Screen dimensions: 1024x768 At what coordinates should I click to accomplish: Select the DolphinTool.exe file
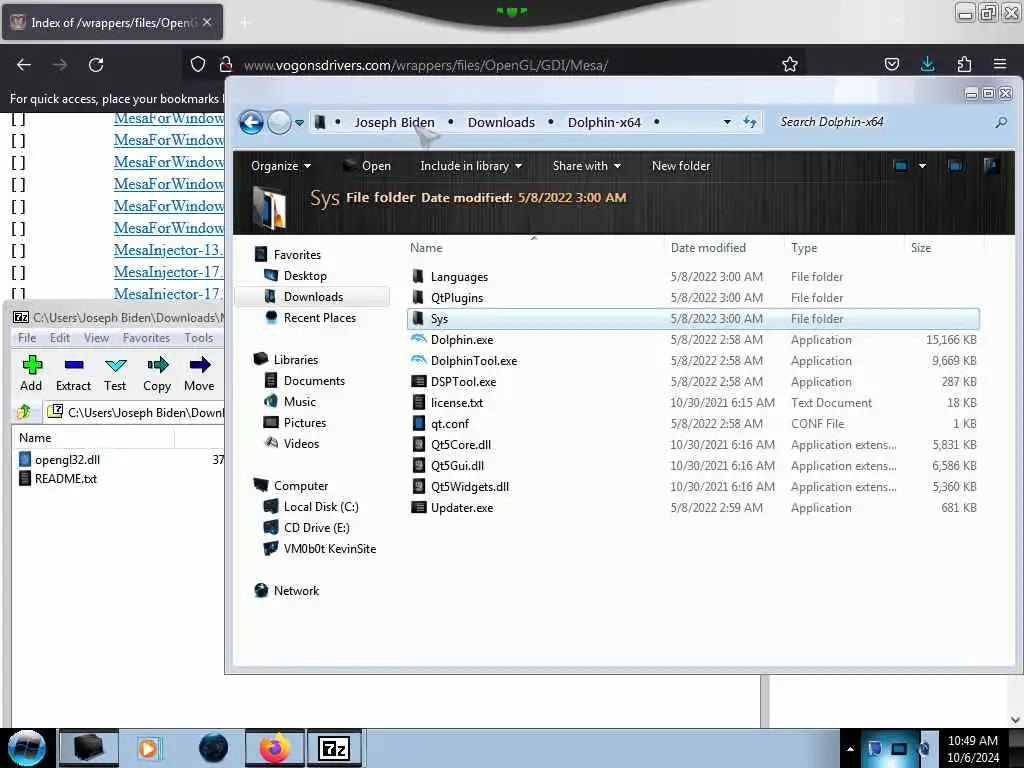[x=473, y=360]
